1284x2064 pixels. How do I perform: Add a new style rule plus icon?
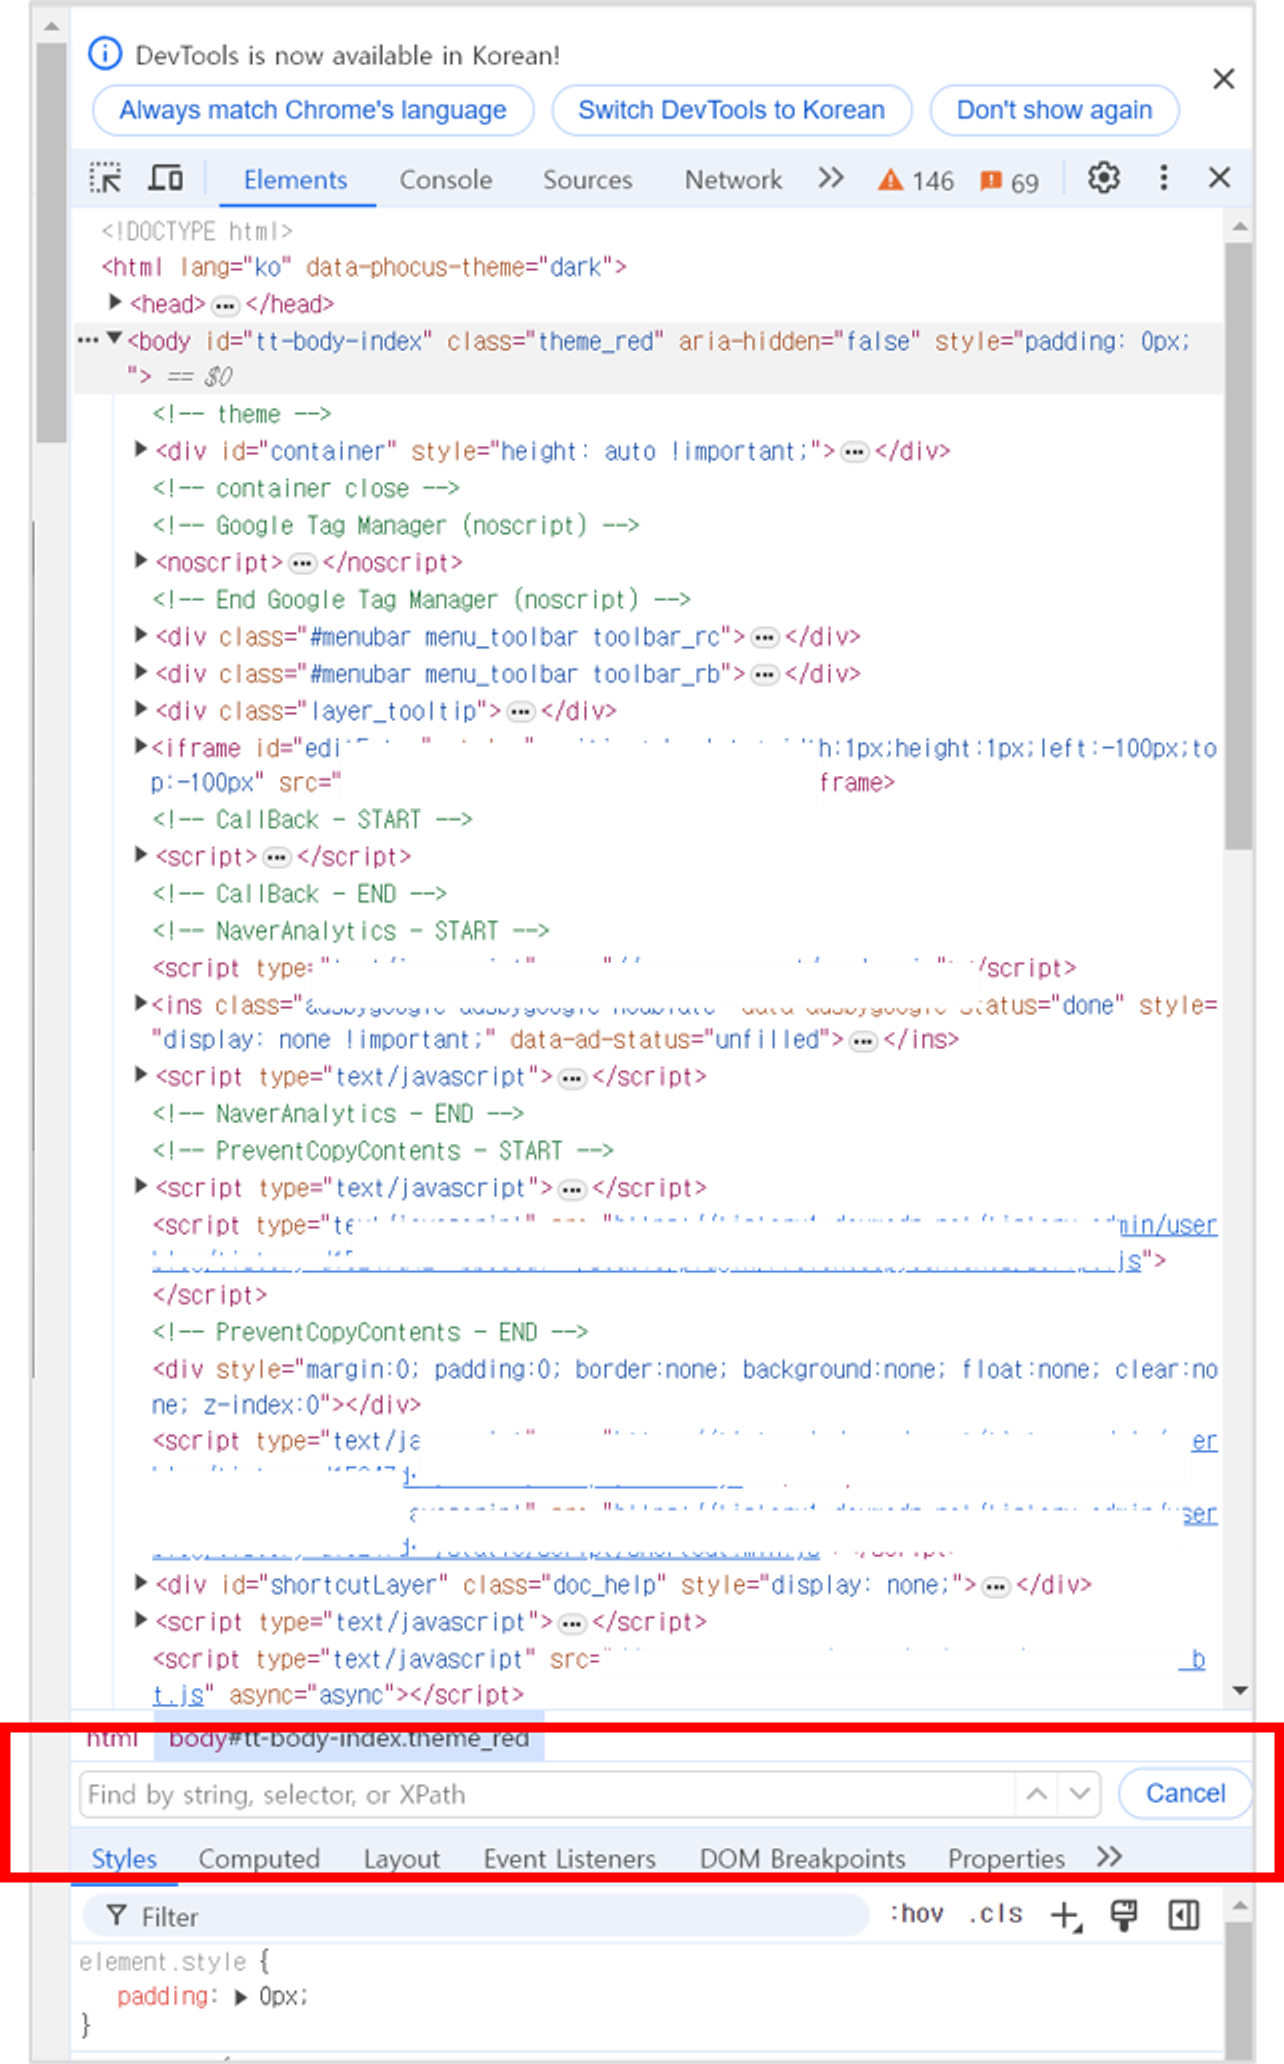tap(1066, 1916)
